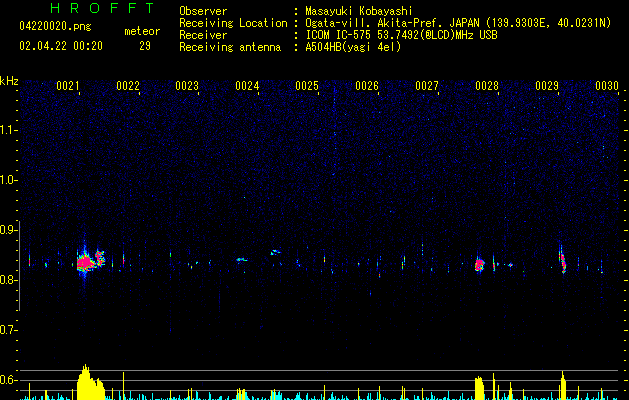Click the HROFFT title text
The height and width of the screenshot is (400, 629).
[103, 8]
